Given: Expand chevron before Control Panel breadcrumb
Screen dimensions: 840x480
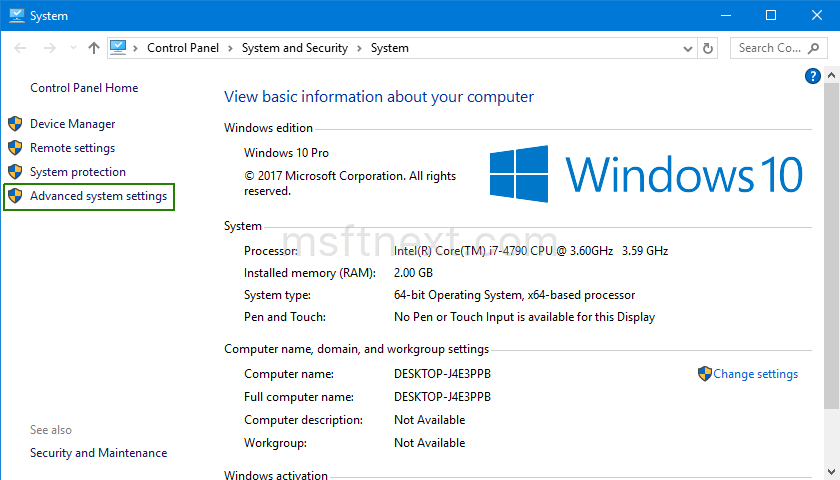Looking at the screenshot, I should (x=136, y=48).
